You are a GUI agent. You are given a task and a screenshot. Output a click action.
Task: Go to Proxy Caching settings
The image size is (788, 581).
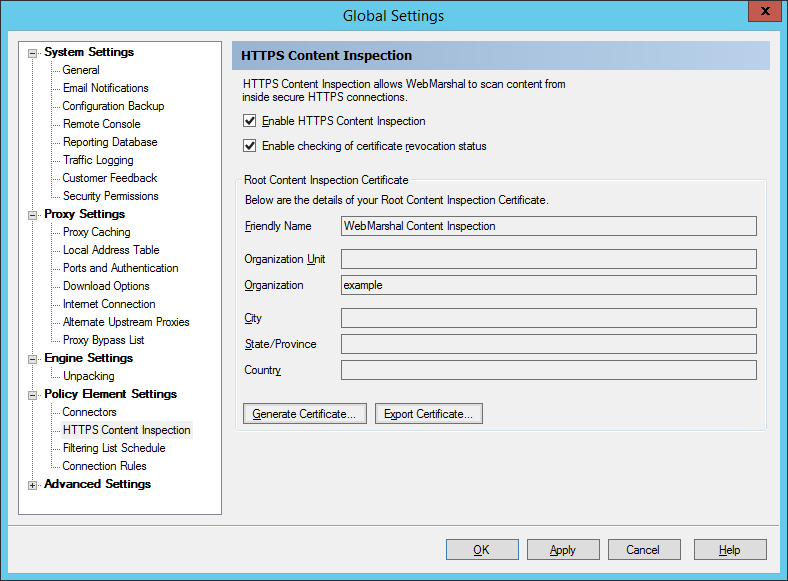[x=96, y=232]
